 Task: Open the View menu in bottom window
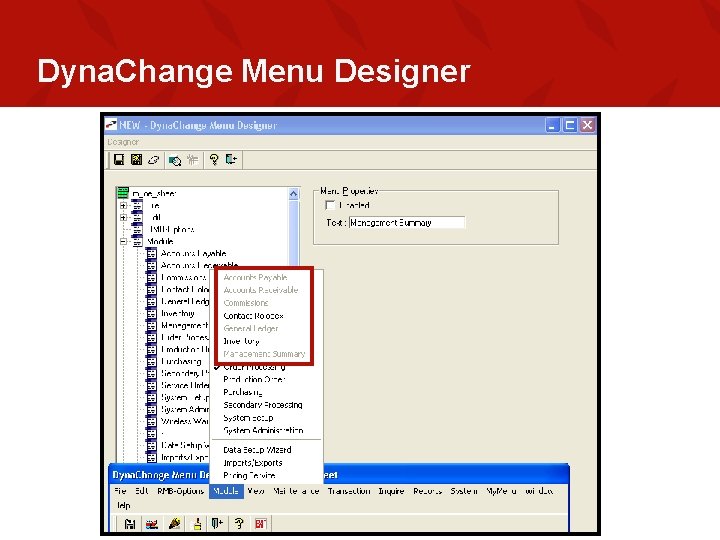point(256,491)
